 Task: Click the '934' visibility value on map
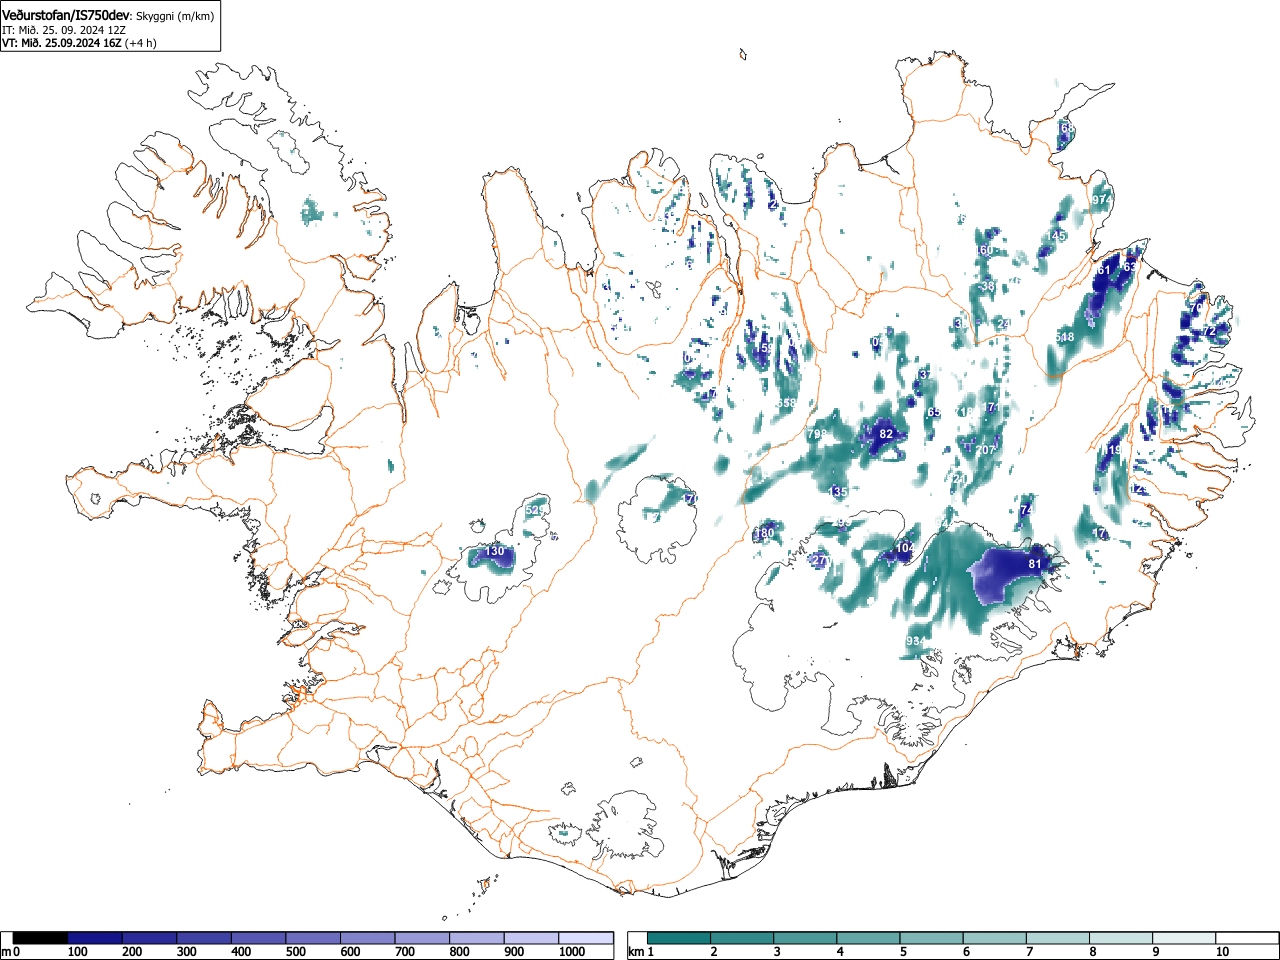pos(916,641)
